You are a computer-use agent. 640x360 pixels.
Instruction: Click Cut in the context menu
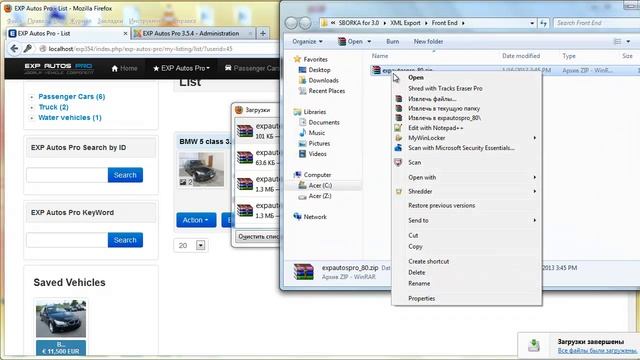pyautogui.click(x=413, y=236)
